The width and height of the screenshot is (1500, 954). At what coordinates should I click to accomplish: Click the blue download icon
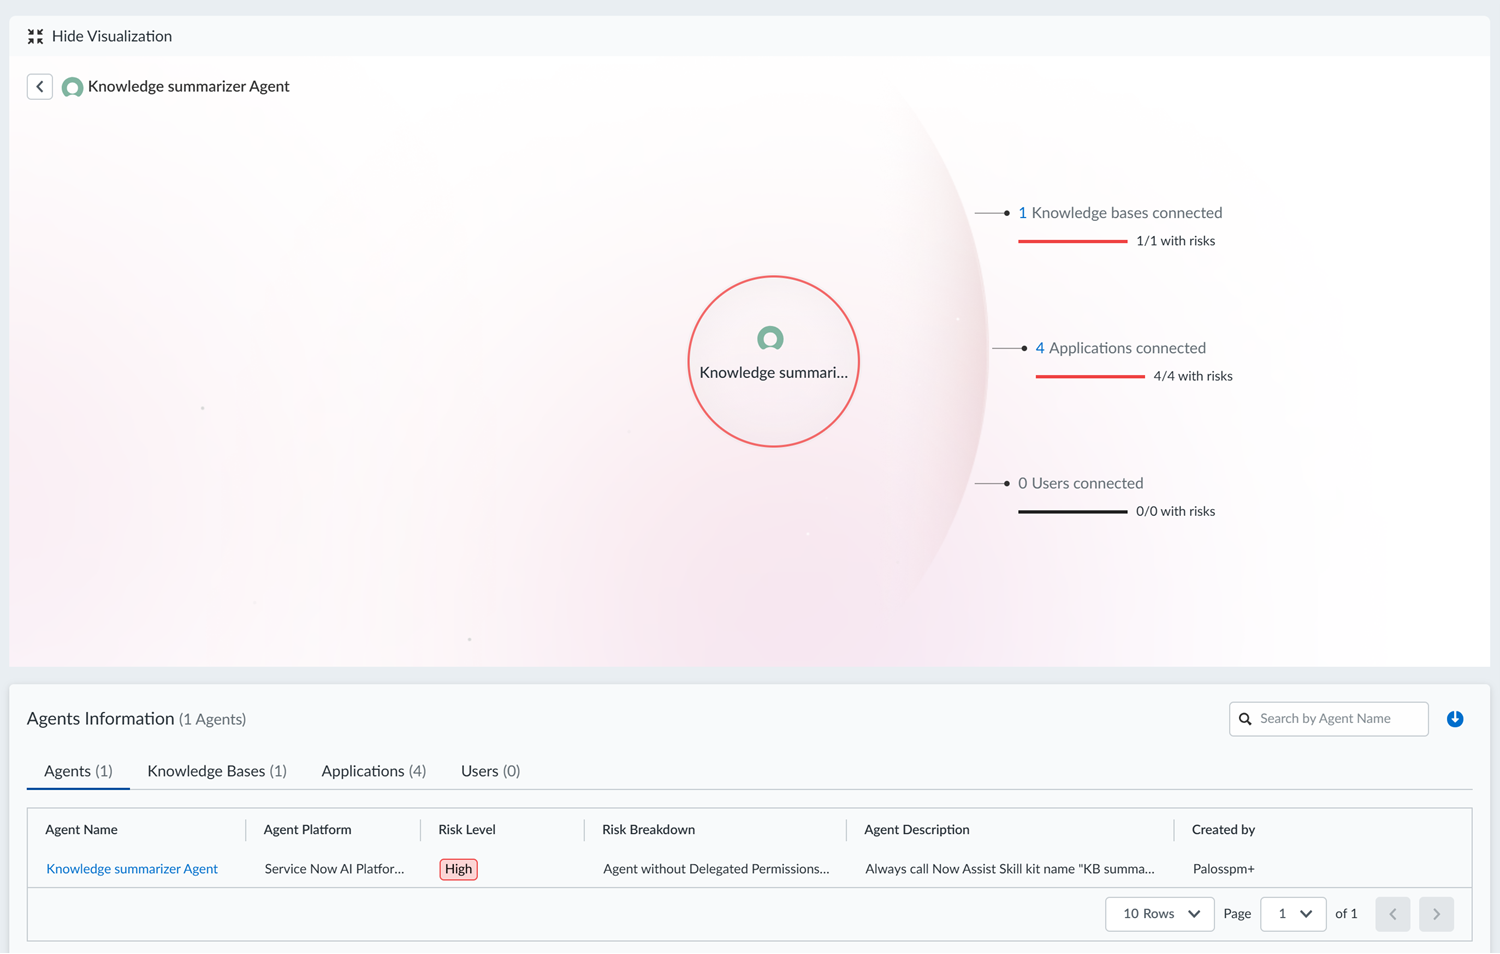pyautogui.click(x=1455, y=719)
